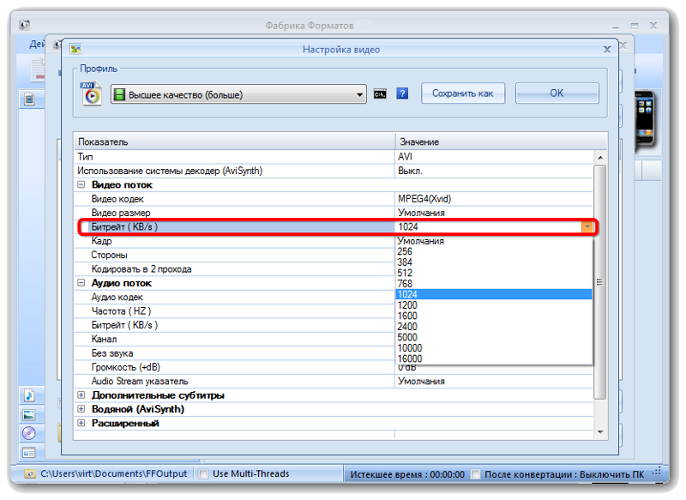Open the output folder icon in status bar
The height and width of the screenshot is (500, 686).
[x=30, y=474]
